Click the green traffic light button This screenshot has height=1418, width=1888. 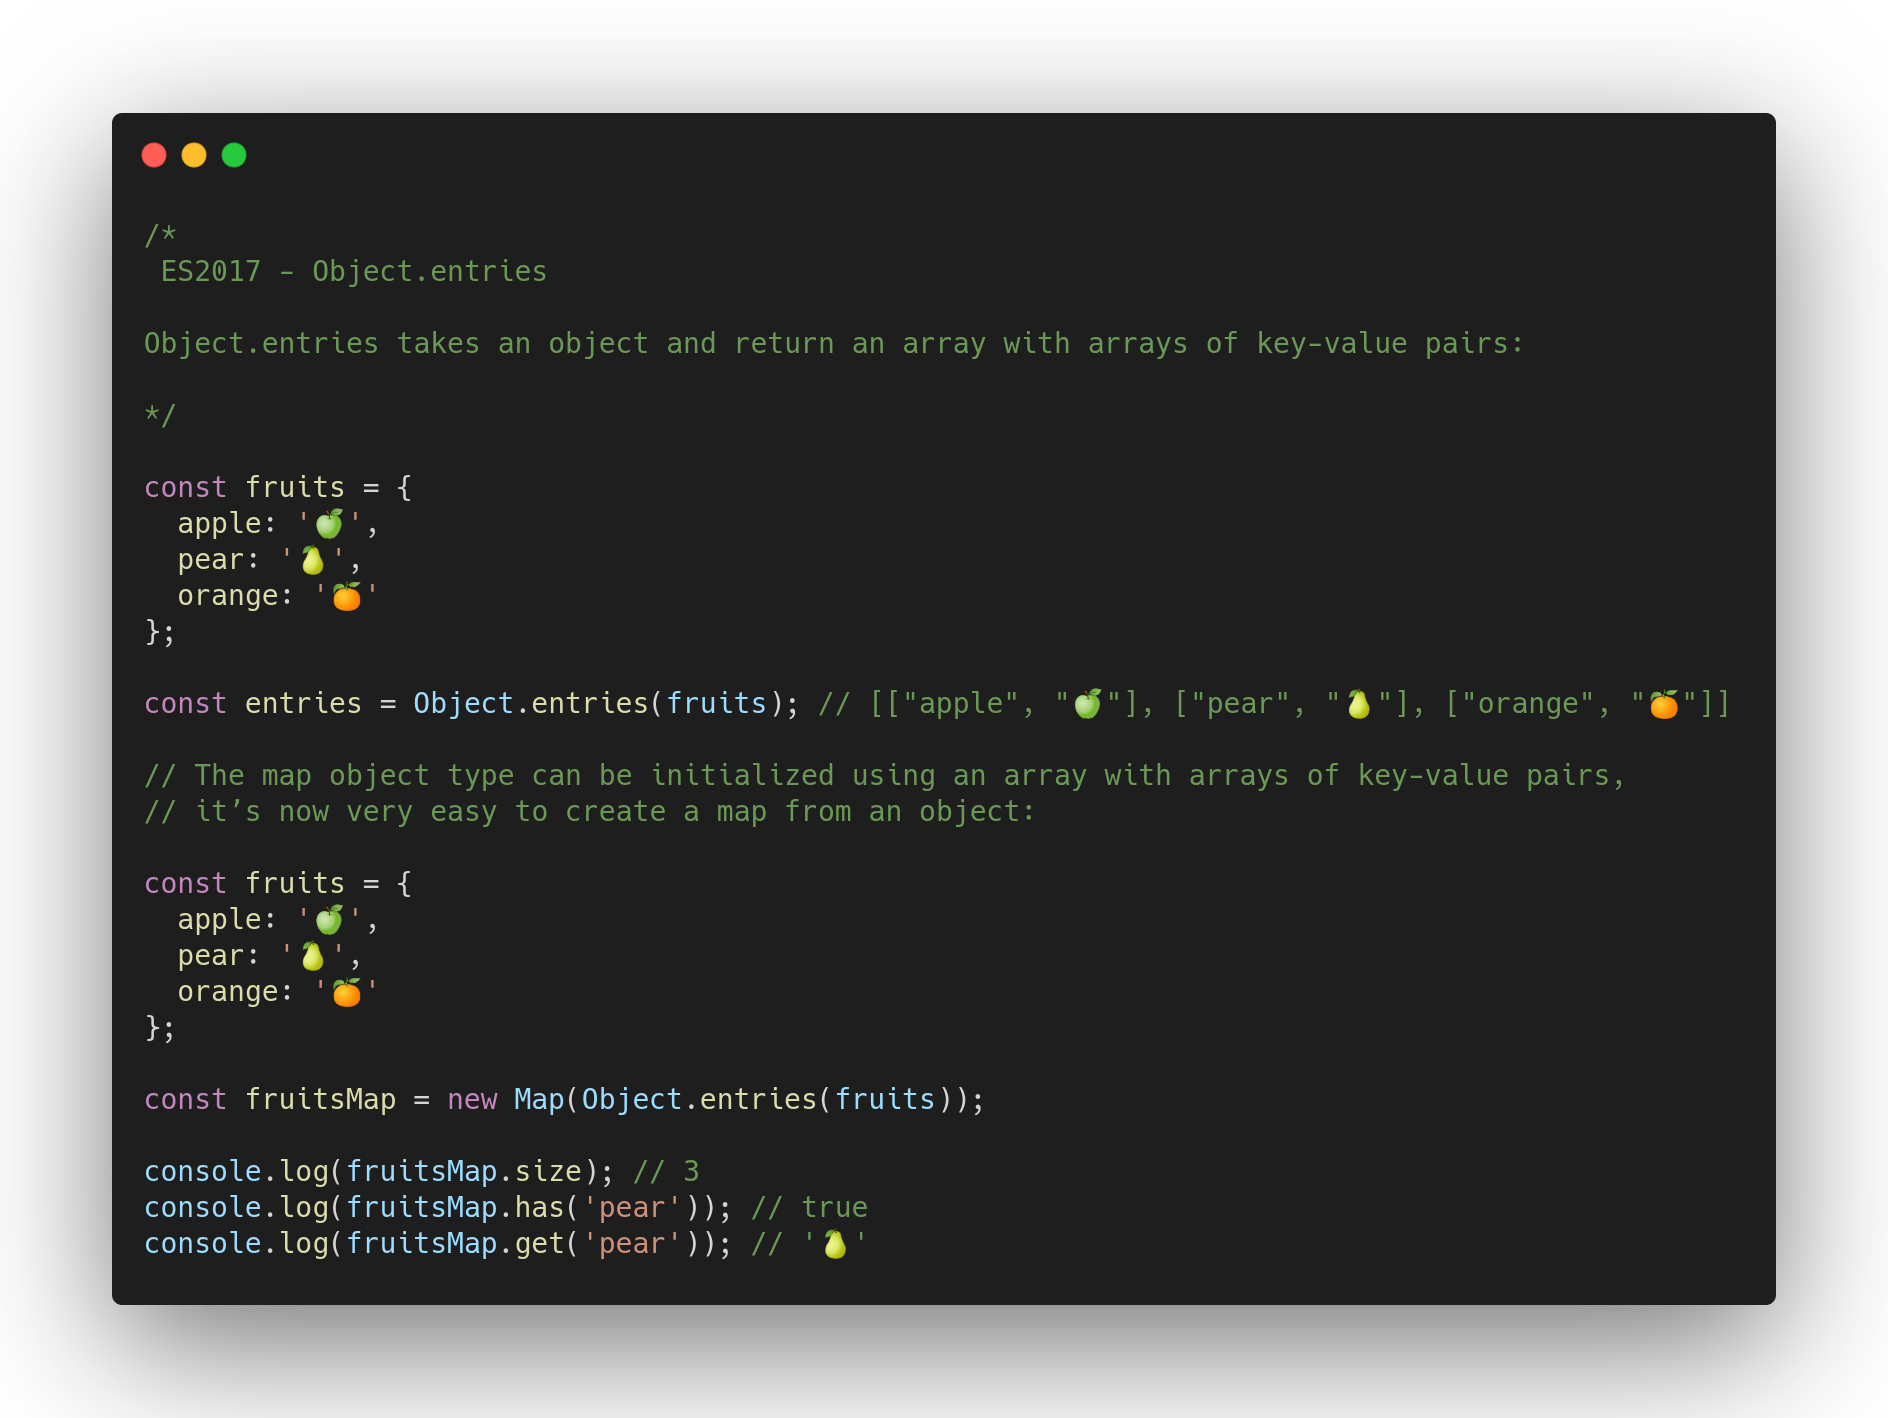[233, 155]
